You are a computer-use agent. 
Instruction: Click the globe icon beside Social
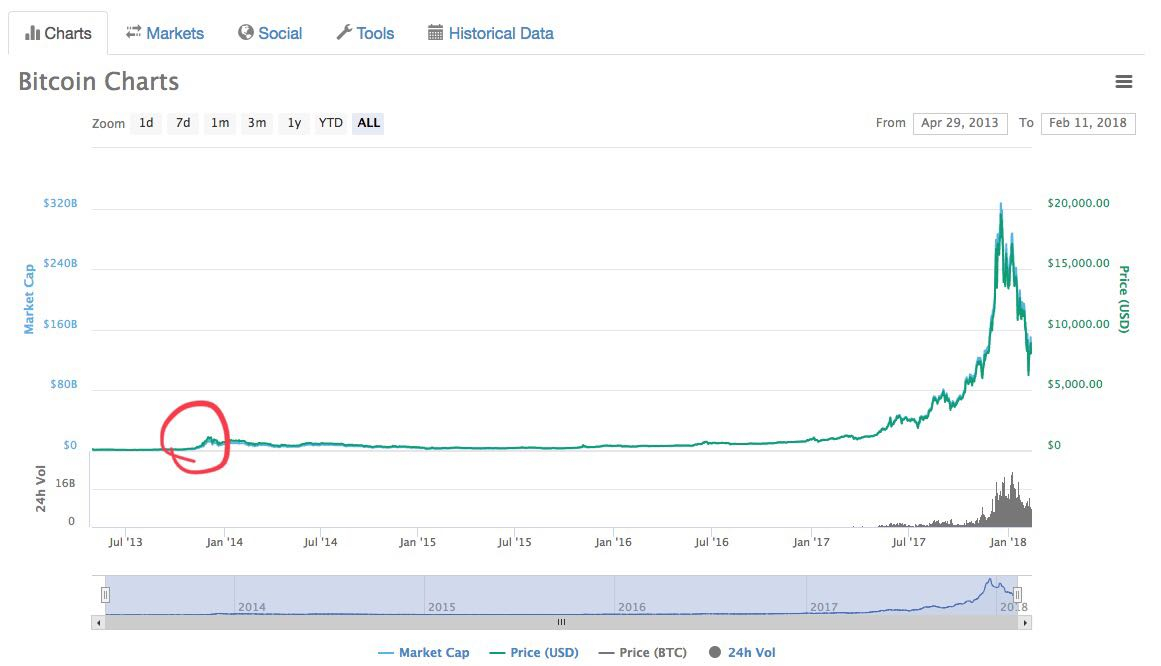coord(246,33)
